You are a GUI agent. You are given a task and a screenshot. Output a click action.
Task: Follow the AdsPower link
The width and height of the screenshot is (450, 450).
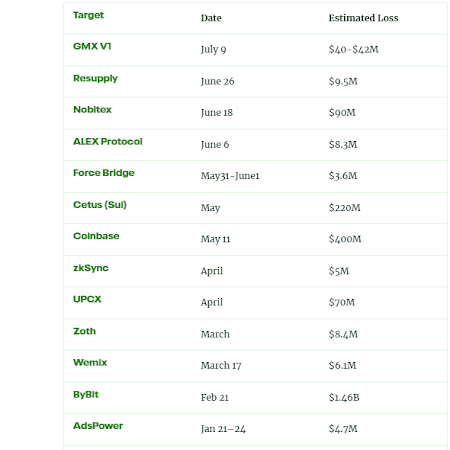click(x=98, y=426)
